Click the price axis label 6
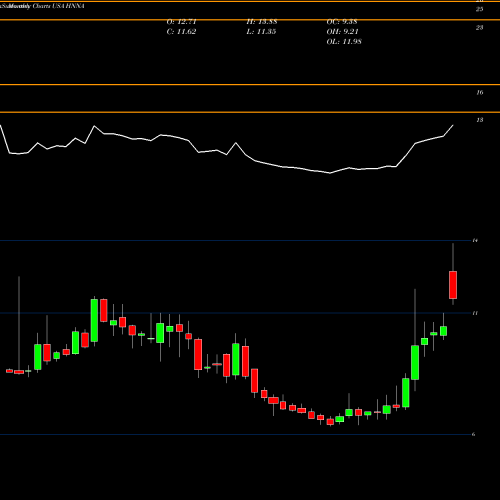The image size is (500, 500). (x=473, y=434)
